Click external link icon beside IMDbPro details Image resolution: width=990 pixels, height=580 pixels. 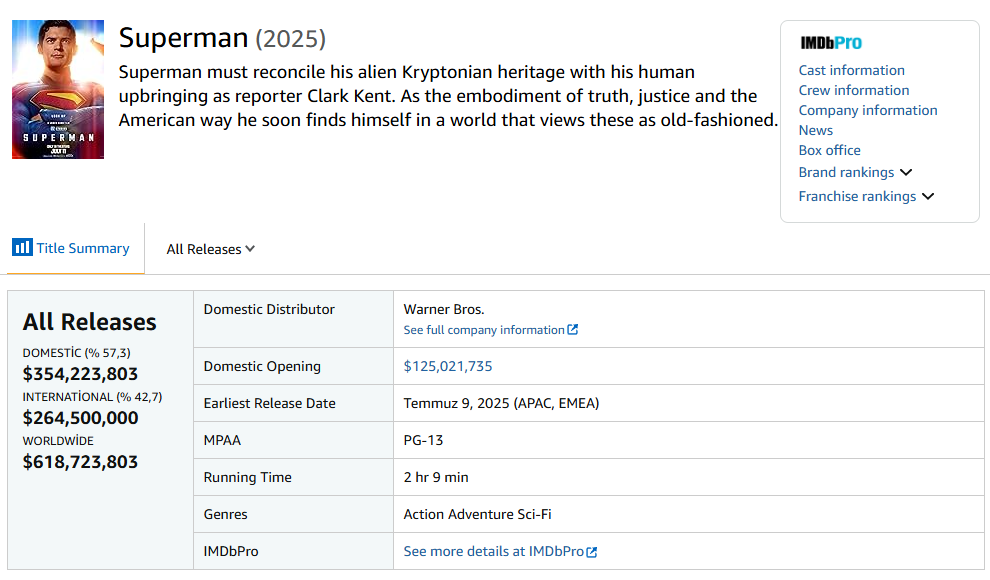point(592,552)
